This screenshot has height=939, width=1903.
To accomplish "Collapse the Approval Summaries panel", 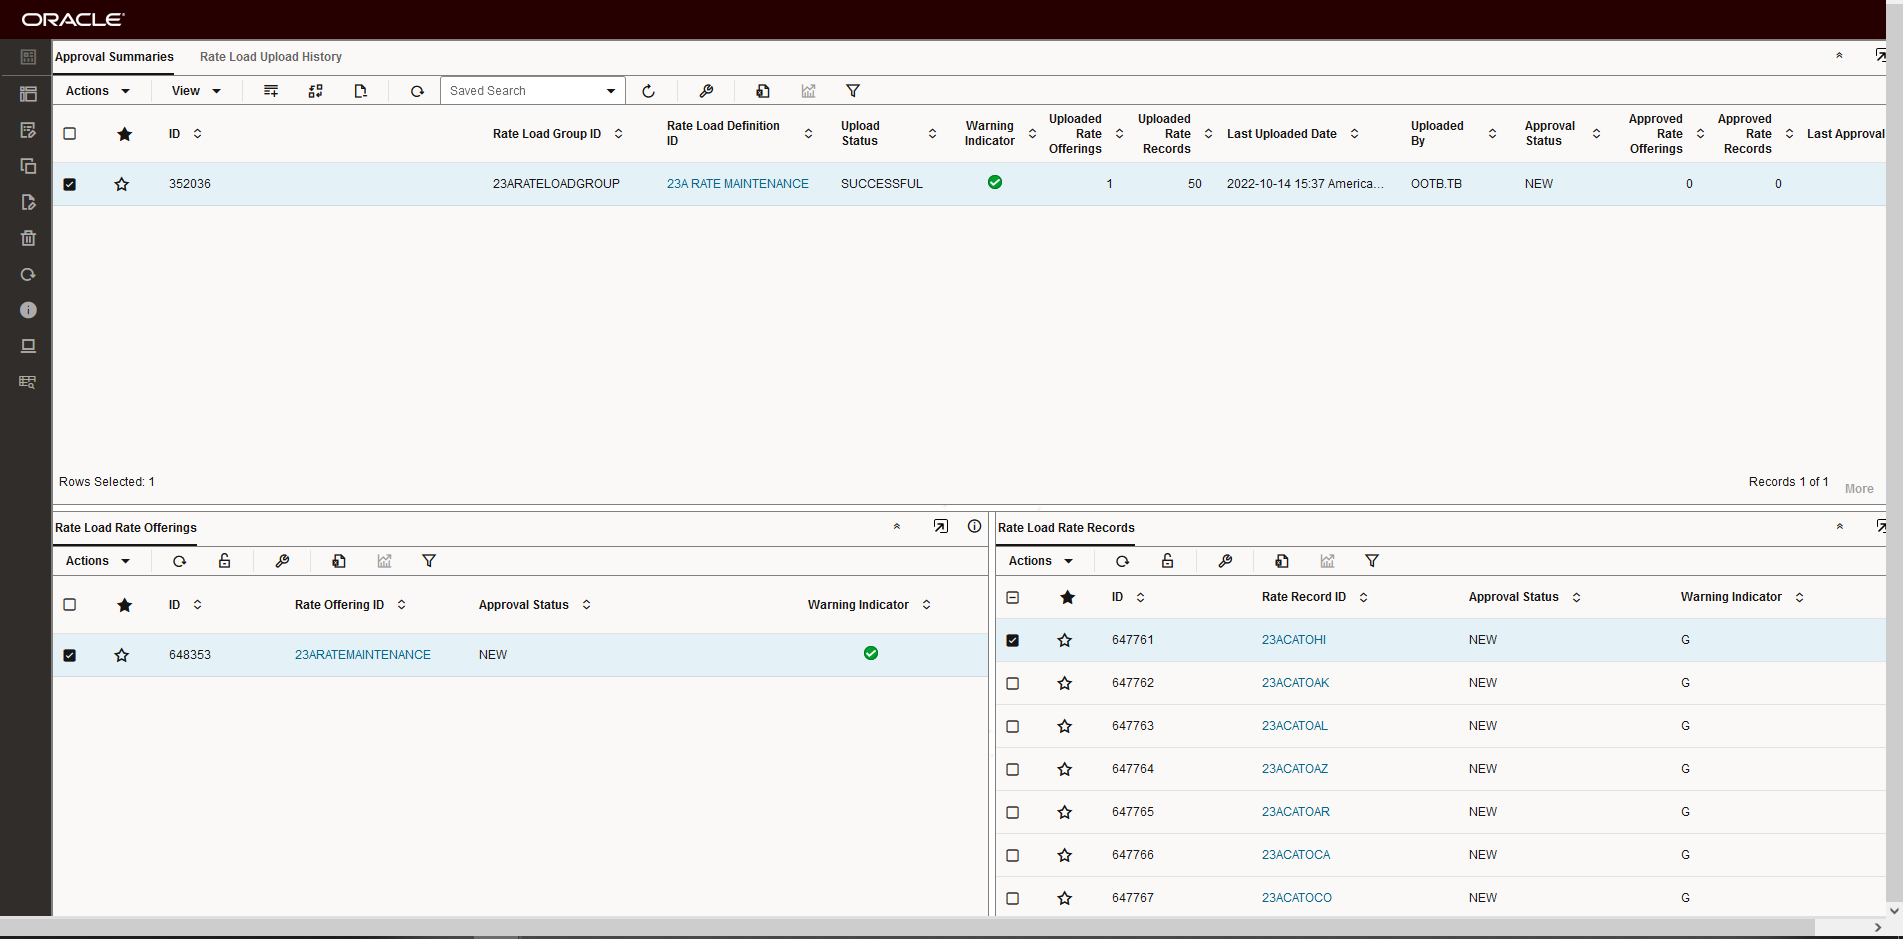I will tap(1839, 56).
